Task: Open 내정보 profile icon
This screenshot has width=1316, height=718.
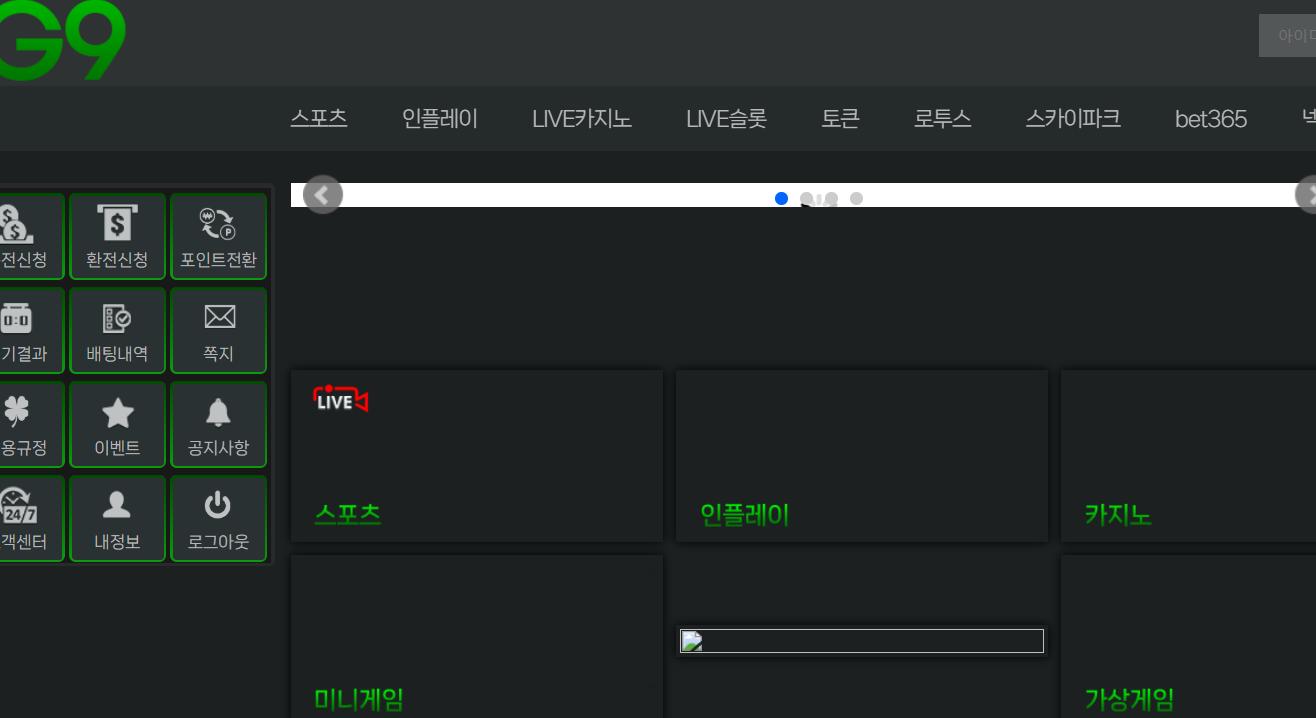Action: click(117, 507)
